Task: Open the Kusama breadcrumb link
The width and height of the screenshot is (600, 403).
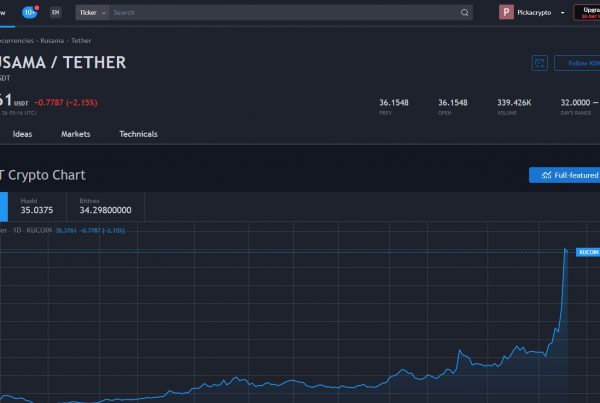Action: [52, 41]
